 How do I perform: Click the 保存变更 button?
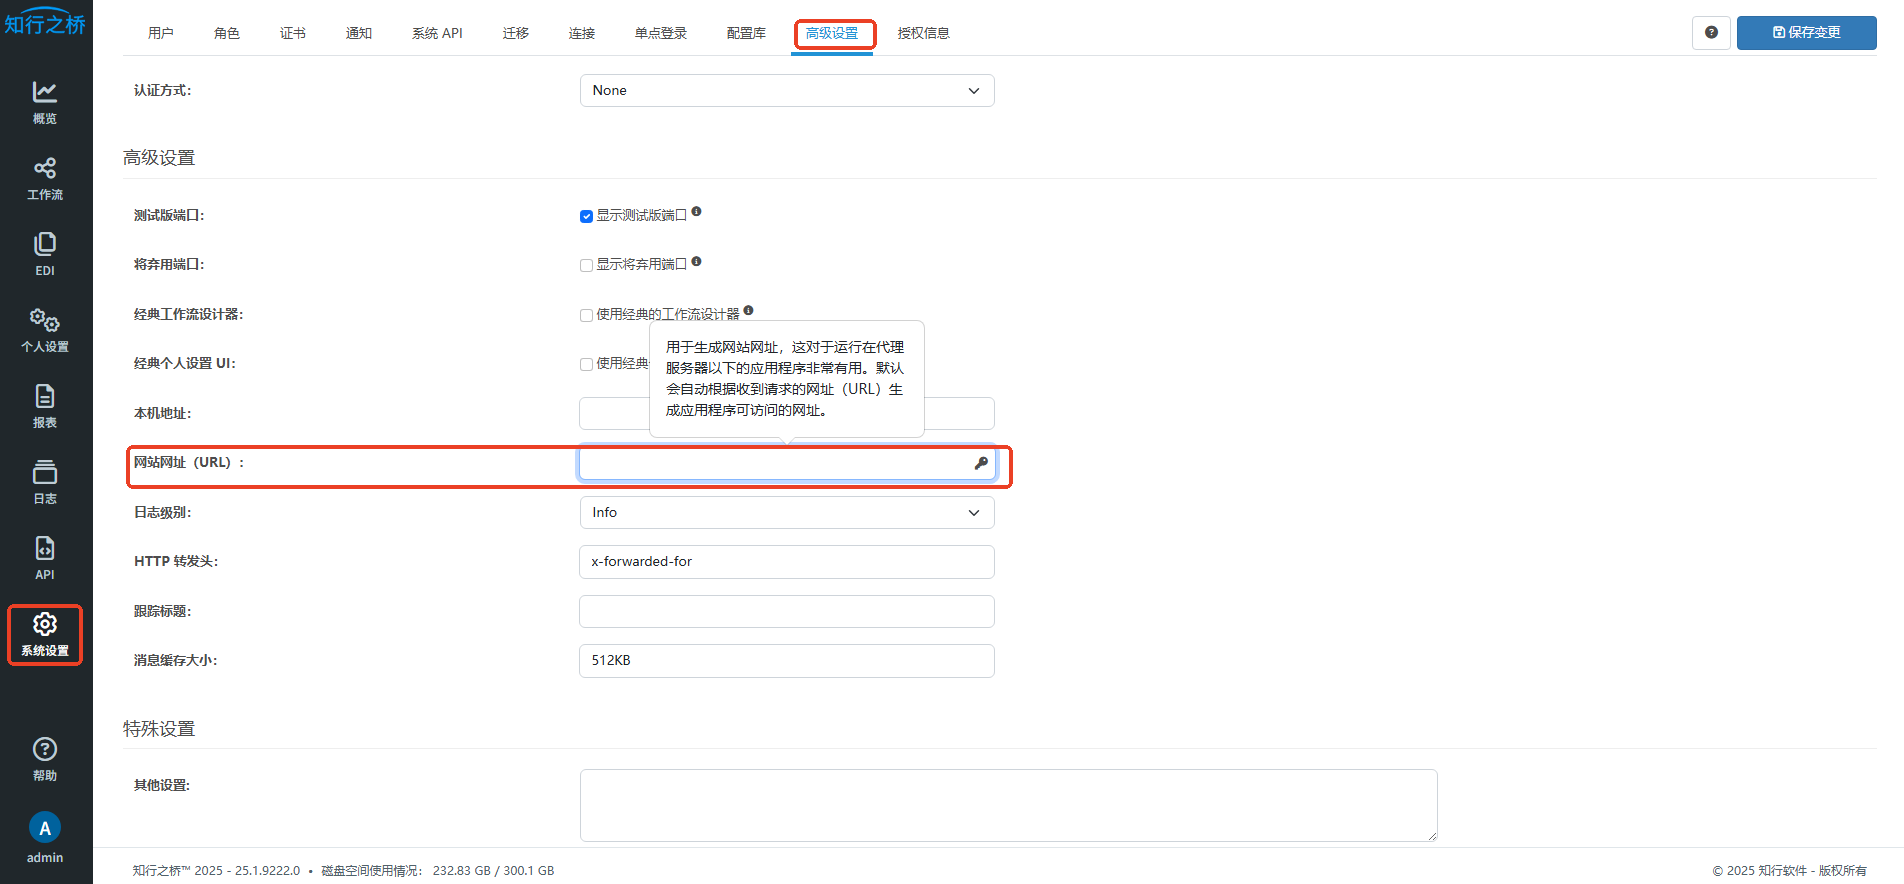[1806, 33]
